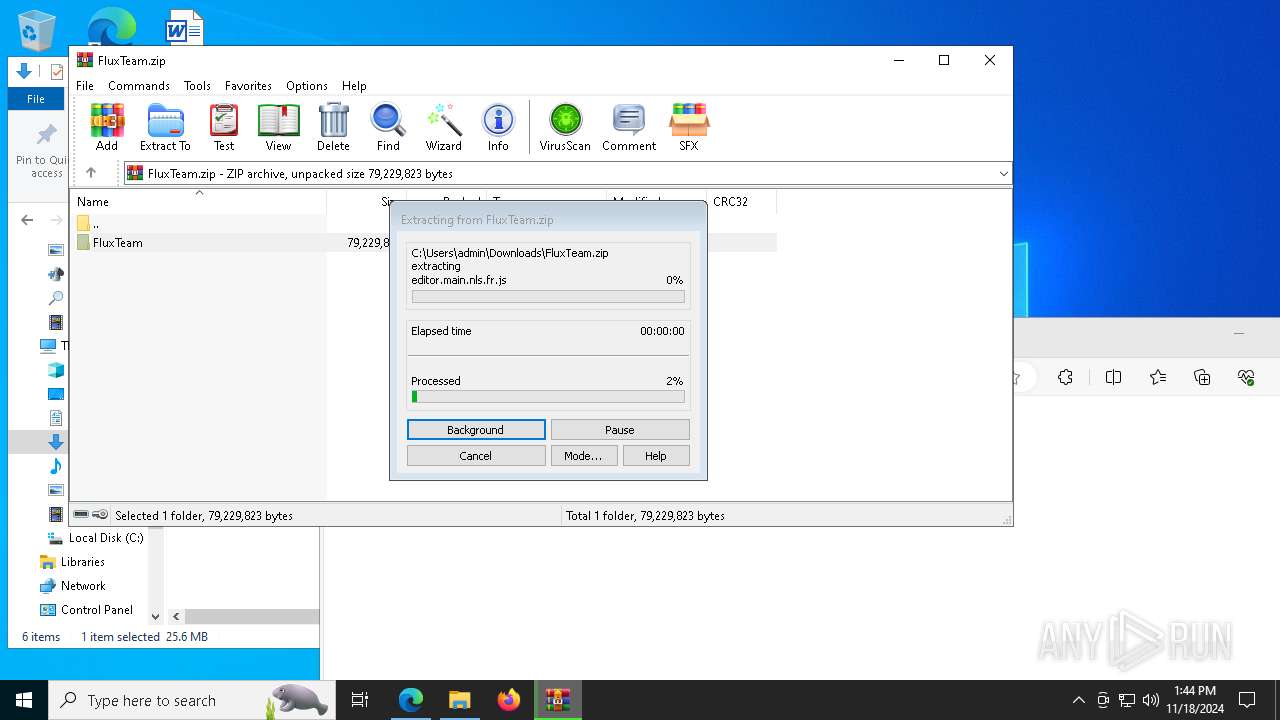The width and height of the screenshot is (1280, 720).
Task: Open the Extract To tool
Action: (x=165, y=127)
